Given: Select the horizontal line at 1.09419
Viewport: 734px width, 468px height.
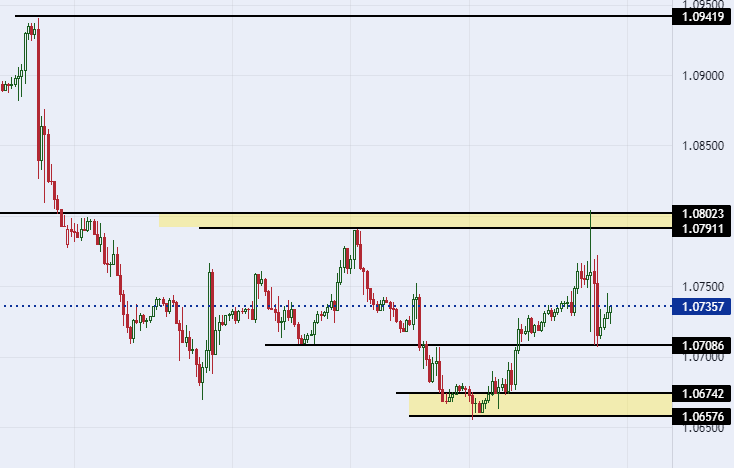Looking at the screenshot, I should pos(343,16).
